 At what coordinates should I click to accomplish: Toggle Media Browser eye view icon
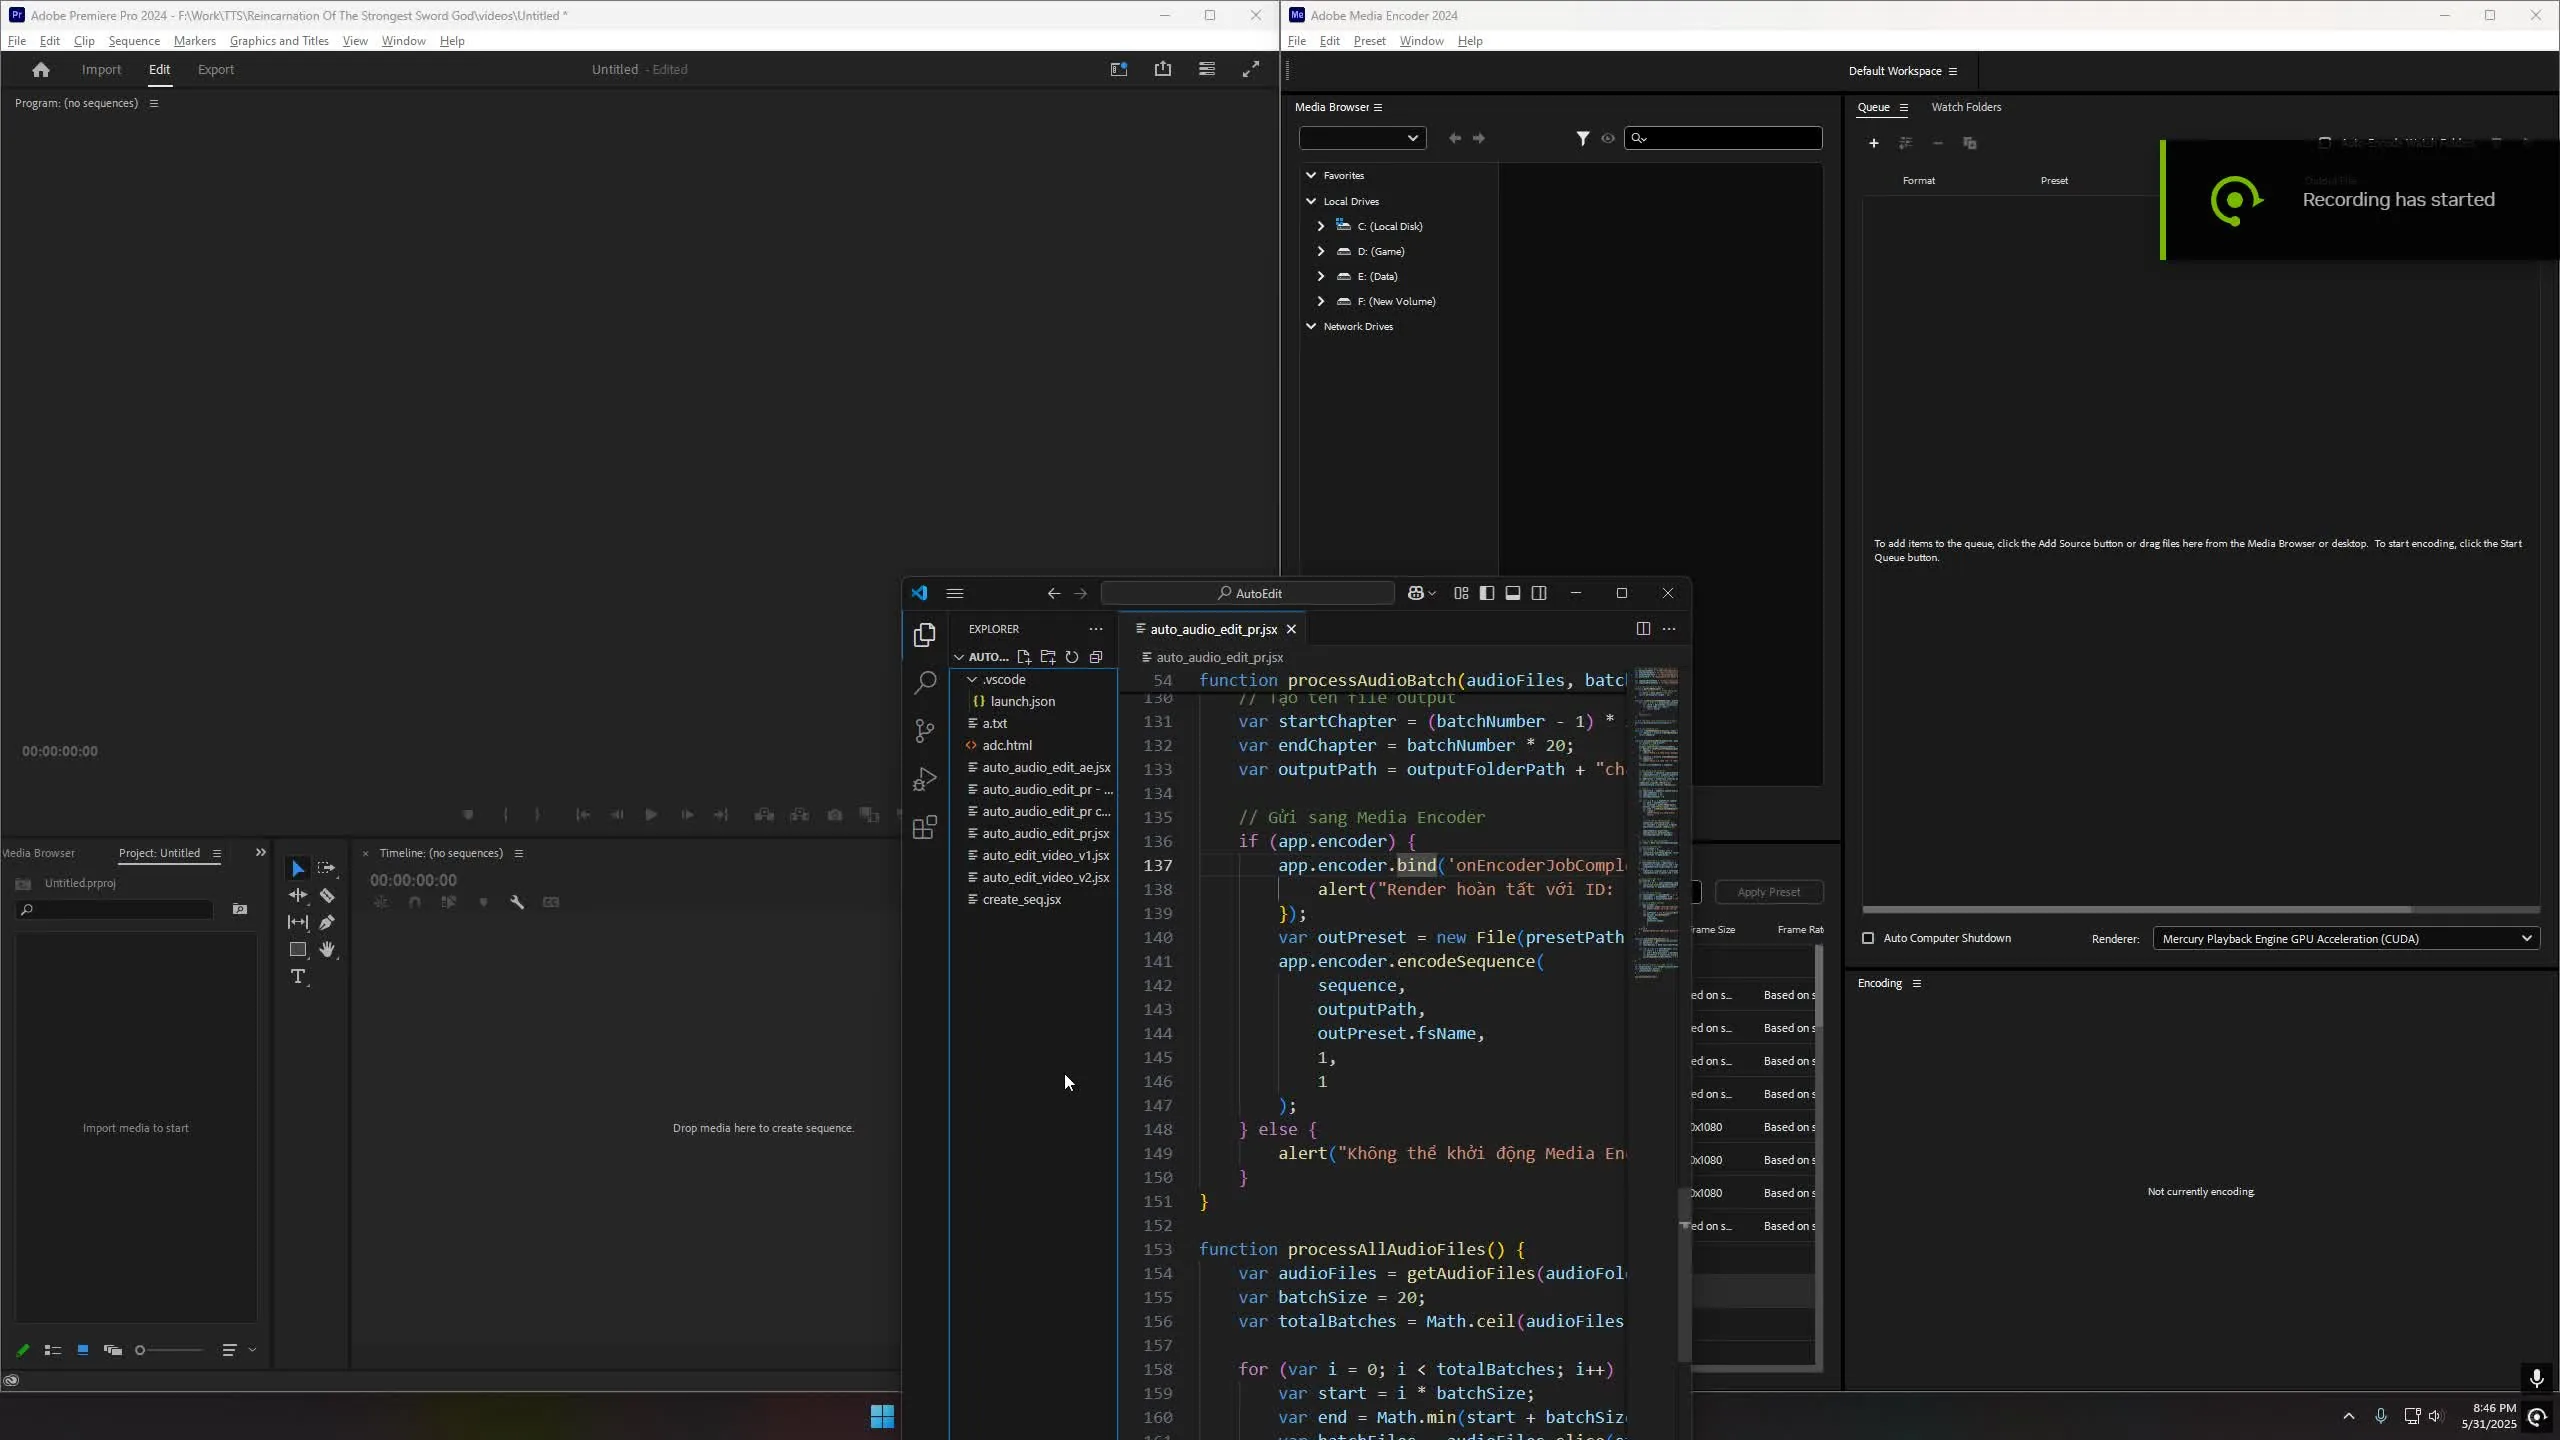(1608, 139)
